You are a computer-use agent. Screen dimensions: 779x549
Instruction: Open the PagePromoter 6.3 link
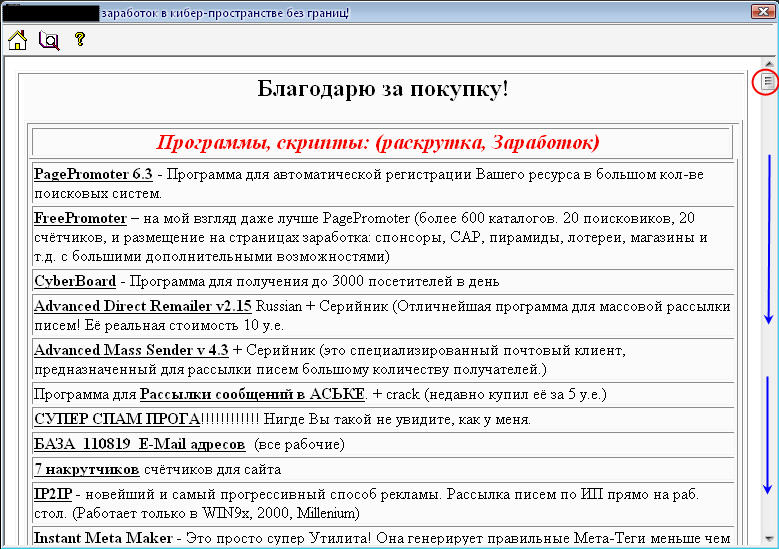pyautogui.click(x=93, y=174)
